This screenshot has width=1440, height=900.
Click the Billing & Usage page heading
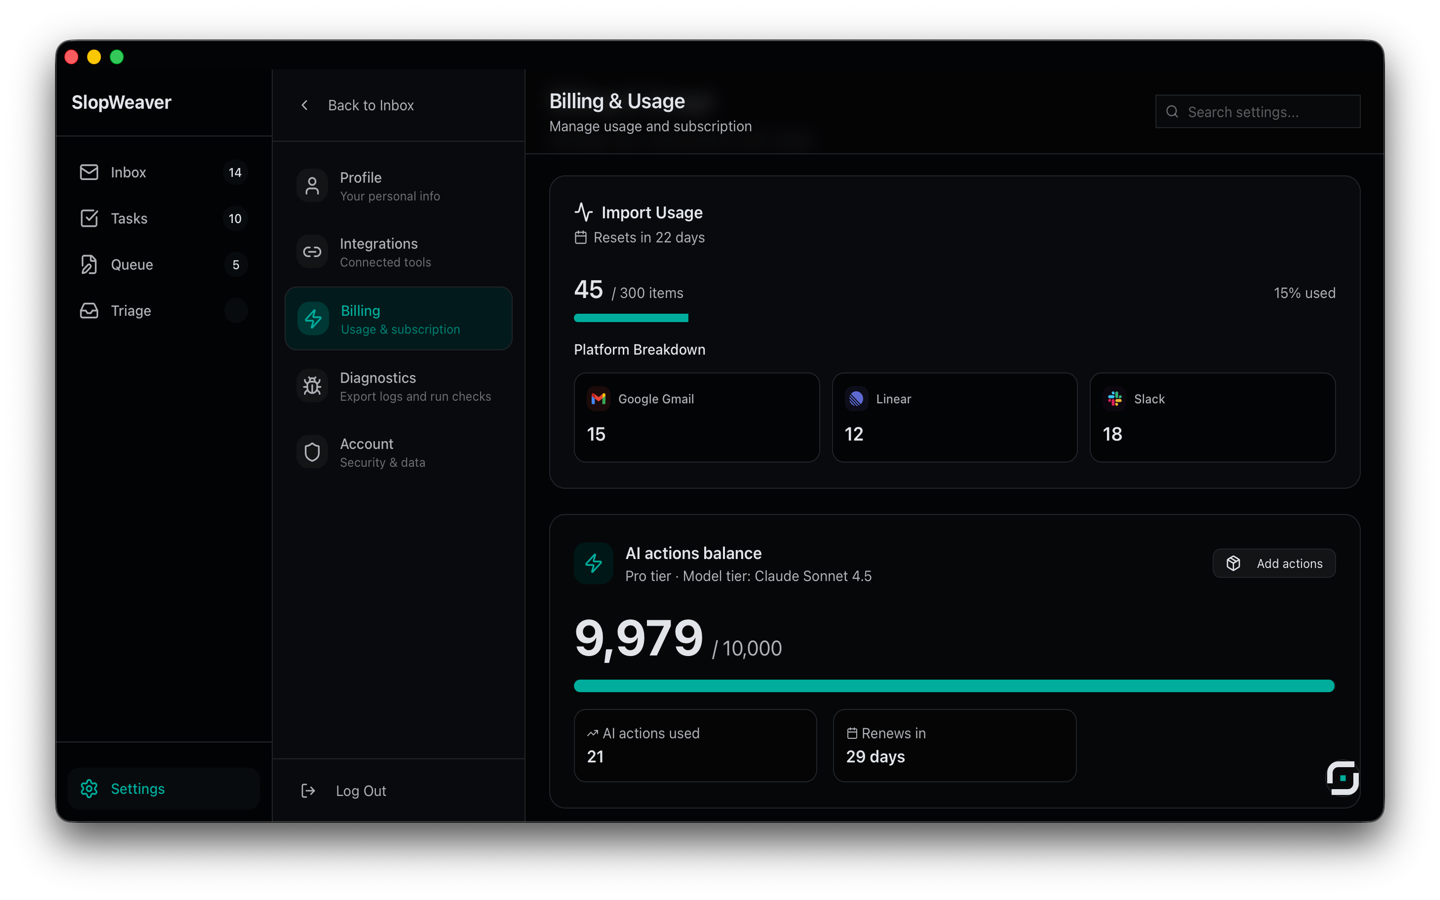617,101
